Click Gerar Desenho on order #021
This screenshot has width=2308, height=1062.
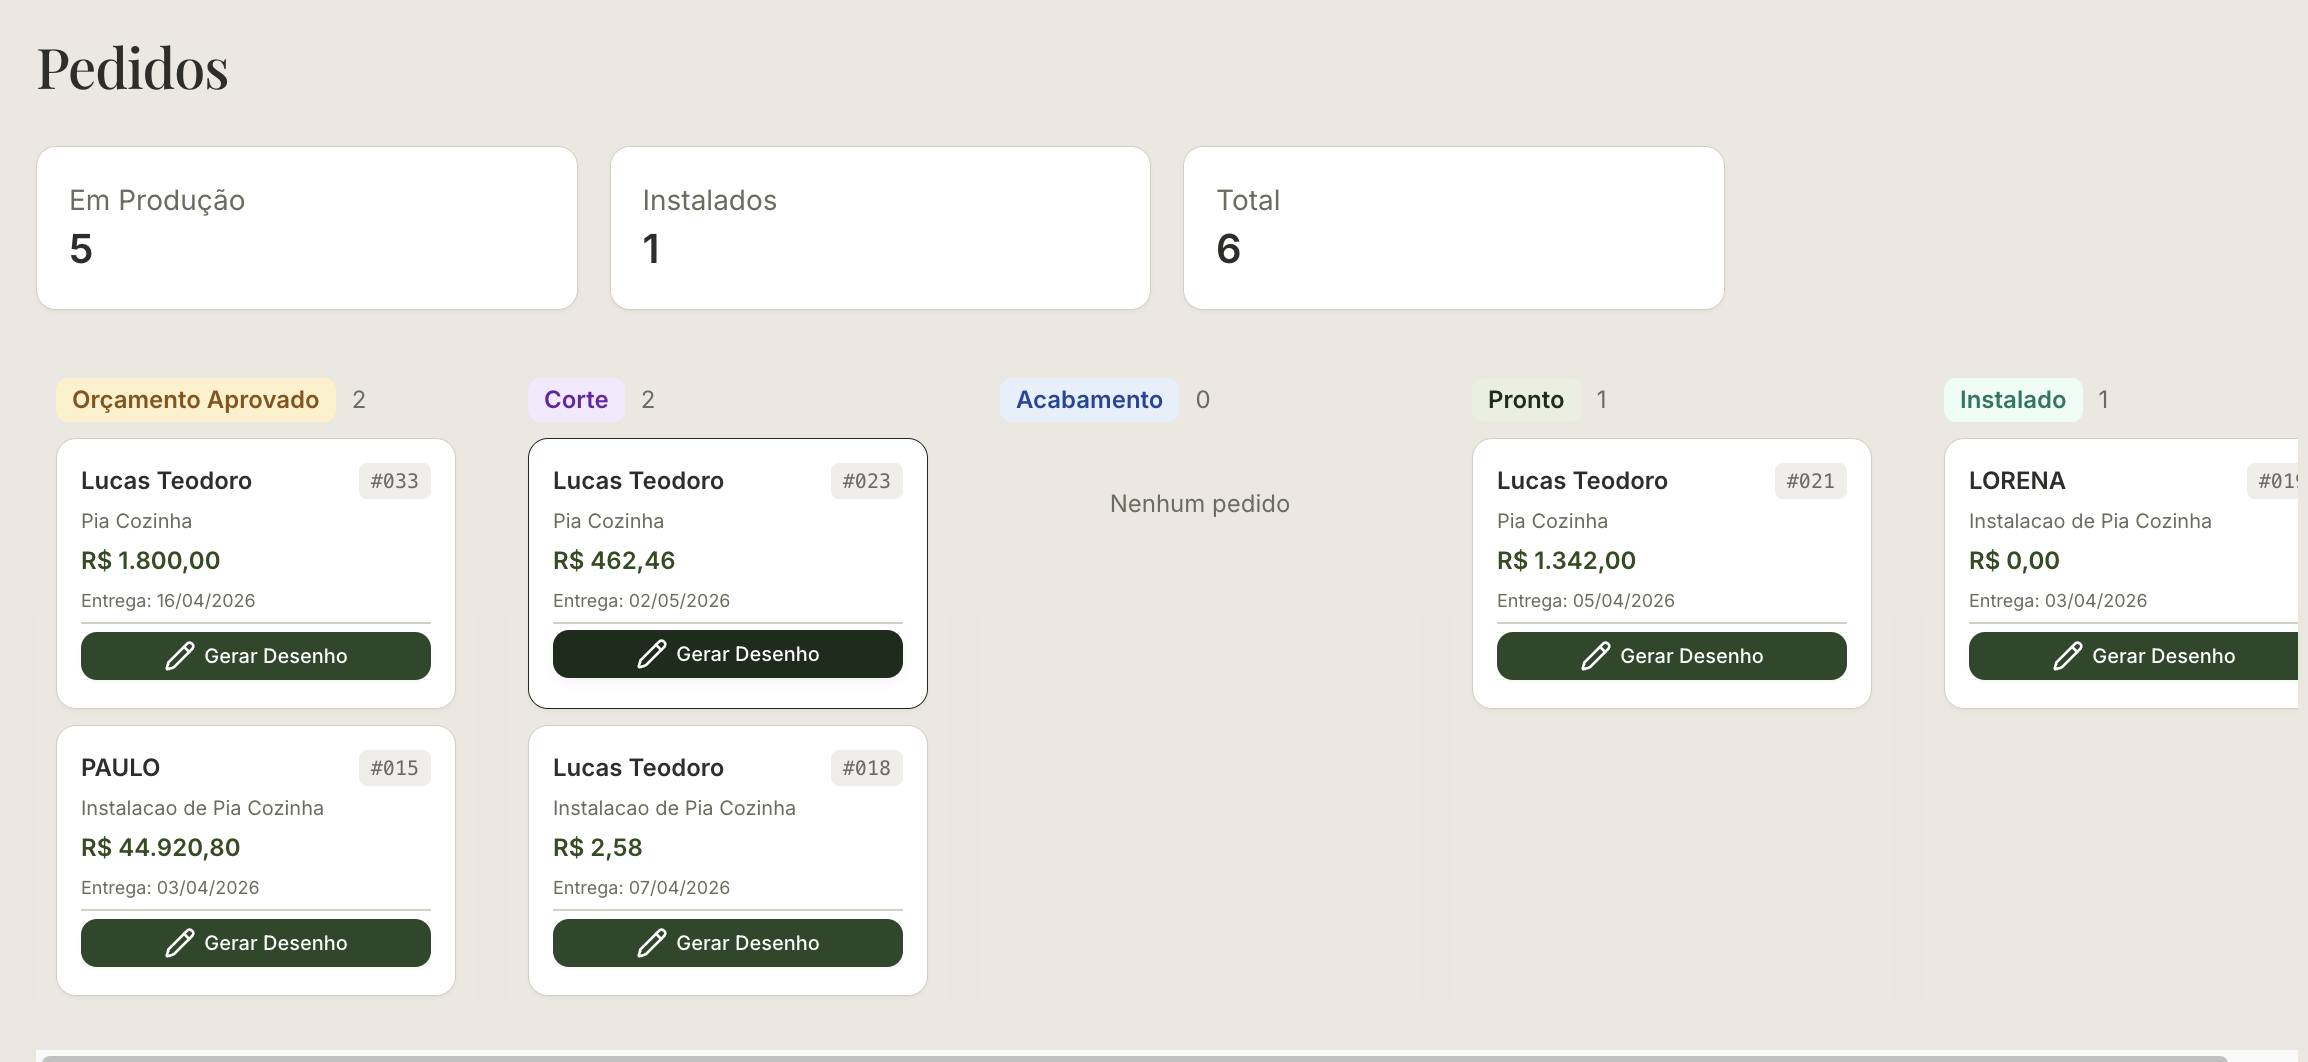coord(1672,656)
